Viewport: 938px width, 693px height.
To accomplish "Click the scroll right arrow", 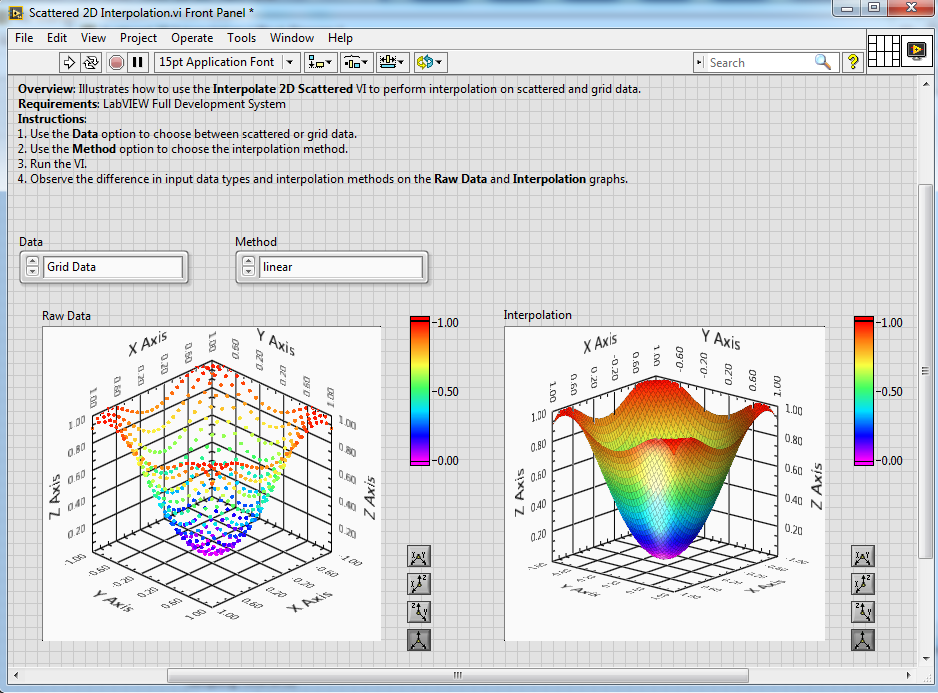I will pos(908,675).
